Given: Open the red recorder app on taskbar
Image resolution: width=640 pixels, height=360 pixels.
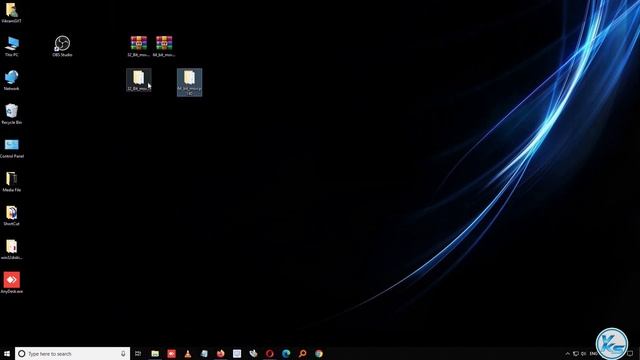Looking at the screenshot, I should (x=171, y=353).
